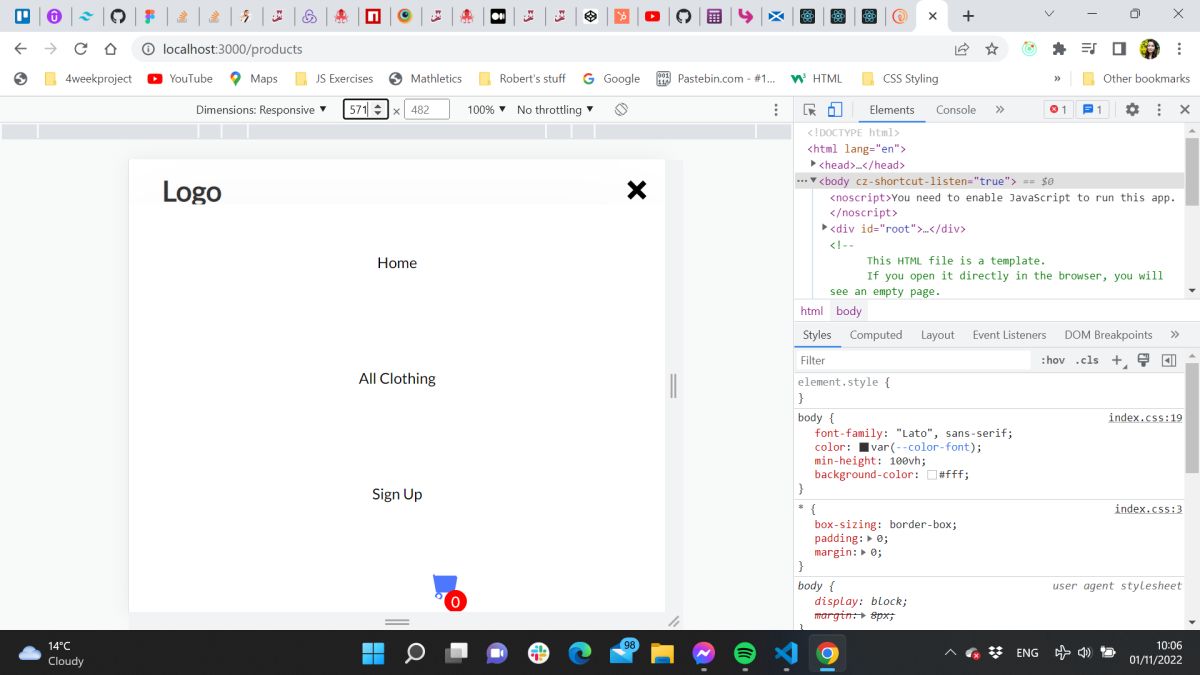Close the mobile menu with the X icon
Screen dimensions: 1200x675
[x=637, y=190]
